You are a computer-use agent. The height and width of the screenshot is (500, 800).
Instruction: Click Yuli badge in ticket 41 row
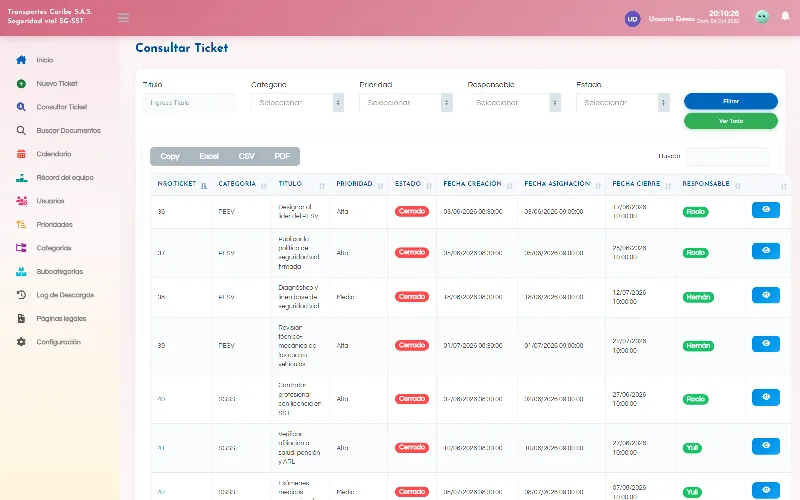692,448
